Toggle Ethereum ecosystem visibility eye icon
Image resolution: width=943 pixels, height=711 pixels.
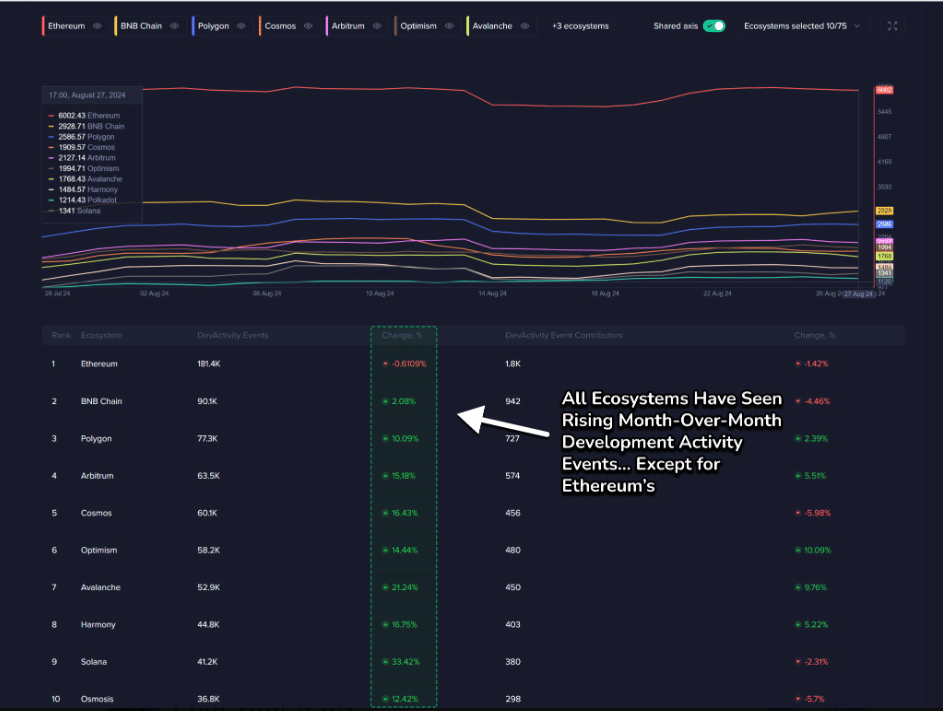[x=97, y=26]
